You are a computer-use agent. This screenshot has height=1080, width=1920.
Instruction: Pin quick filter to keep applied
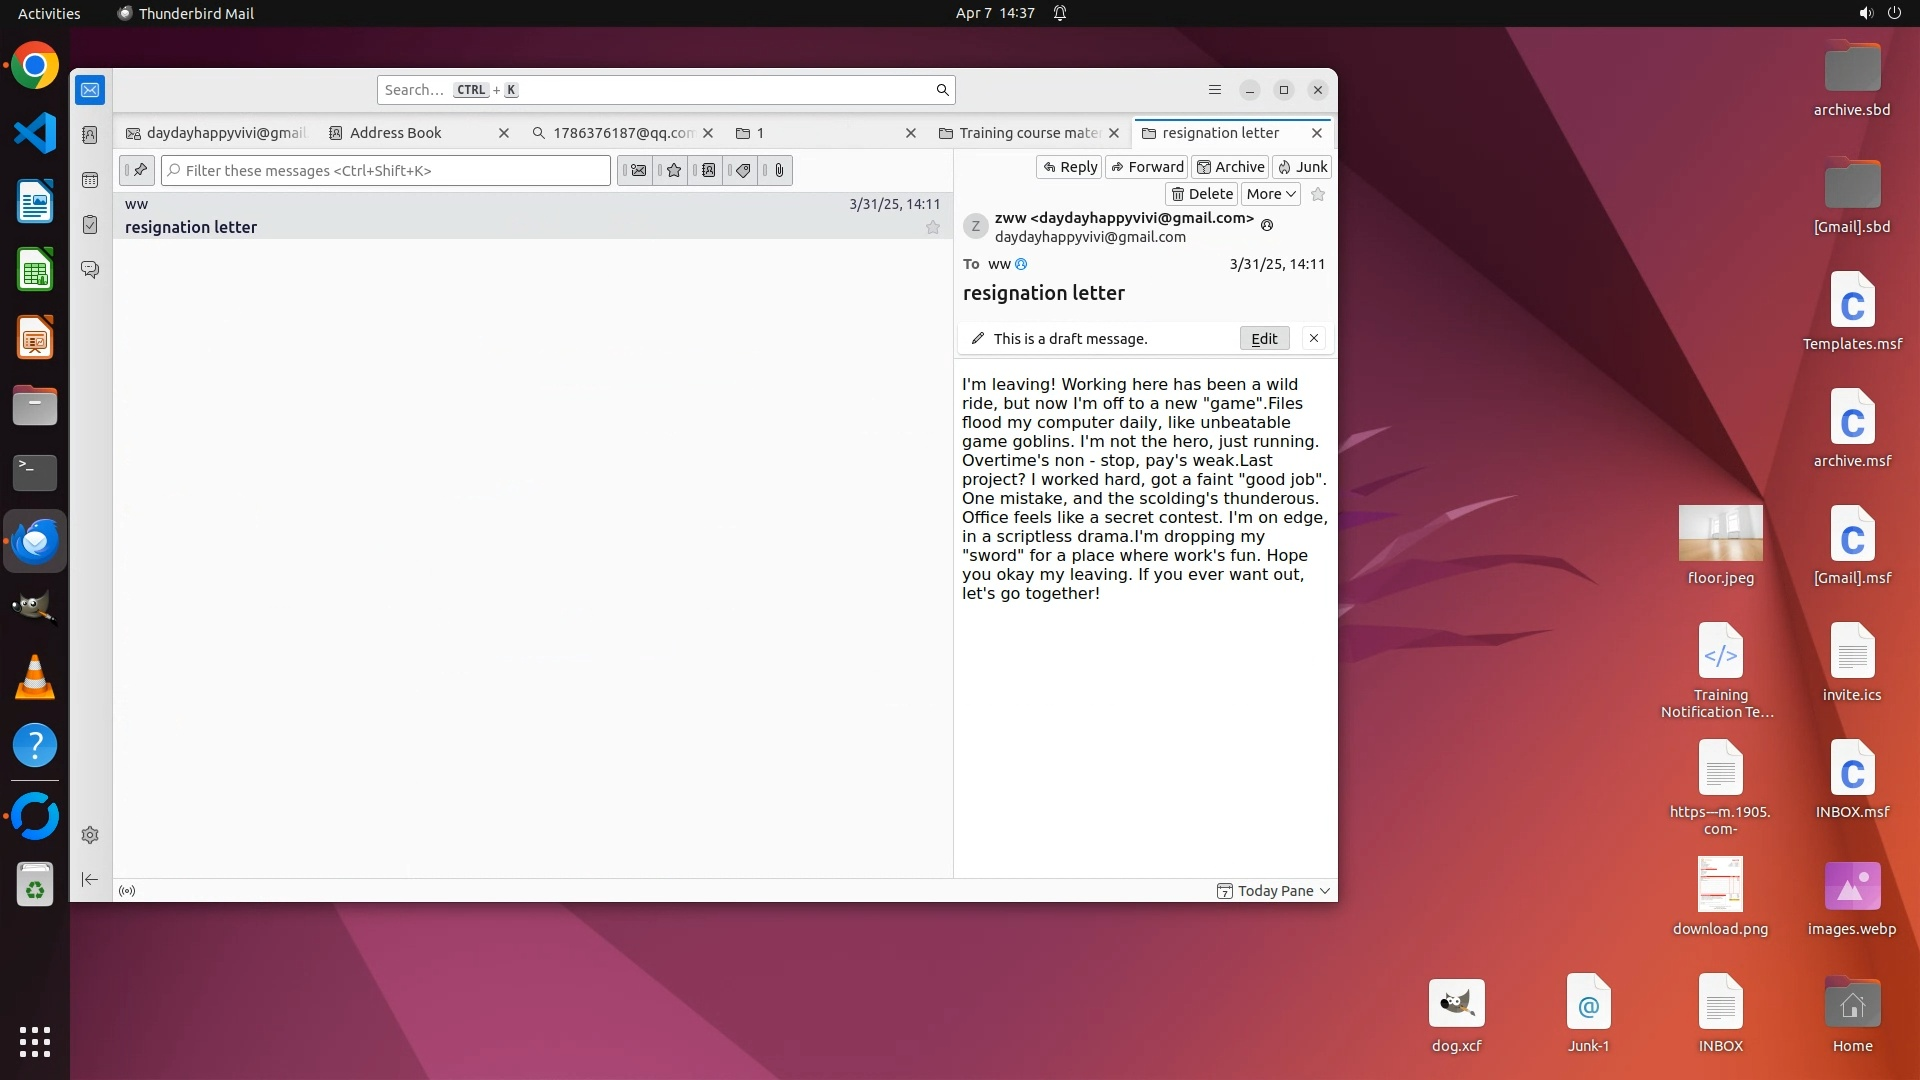click(138, 171)
